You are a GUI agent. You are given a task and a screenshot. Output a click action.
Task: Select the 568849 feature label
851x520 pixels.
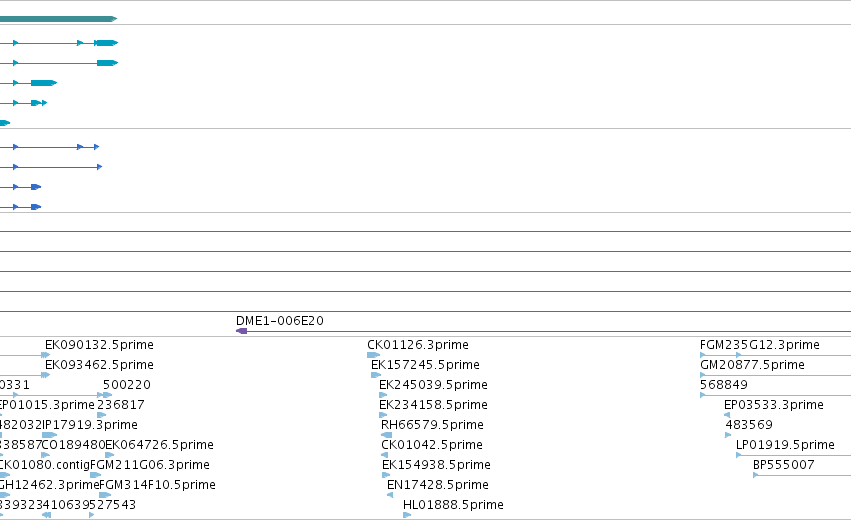point(724,385)
